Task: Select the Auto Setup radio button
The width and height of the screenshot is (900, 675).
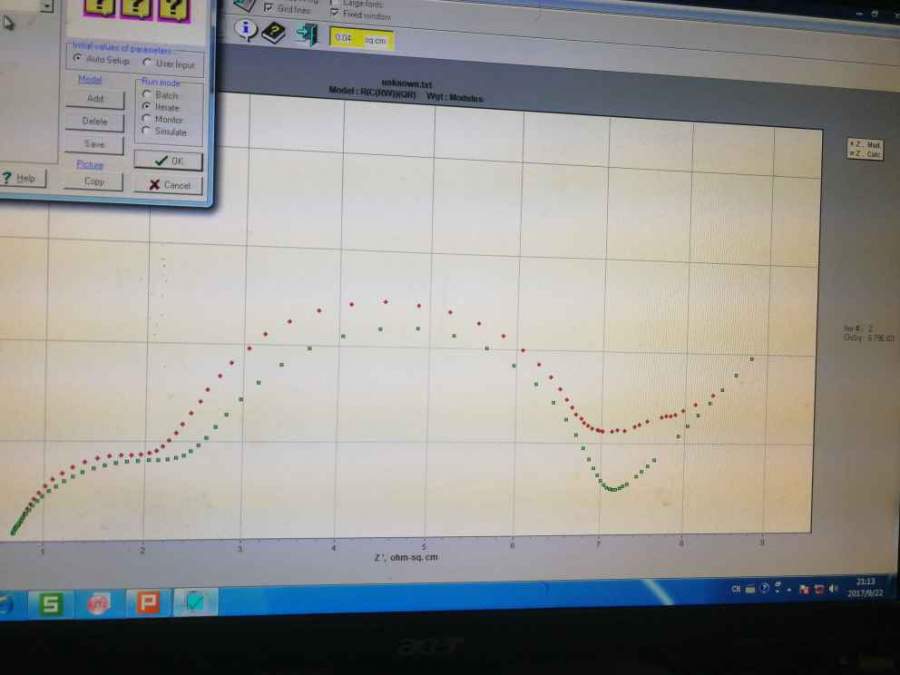Action: tap(77, 58)
